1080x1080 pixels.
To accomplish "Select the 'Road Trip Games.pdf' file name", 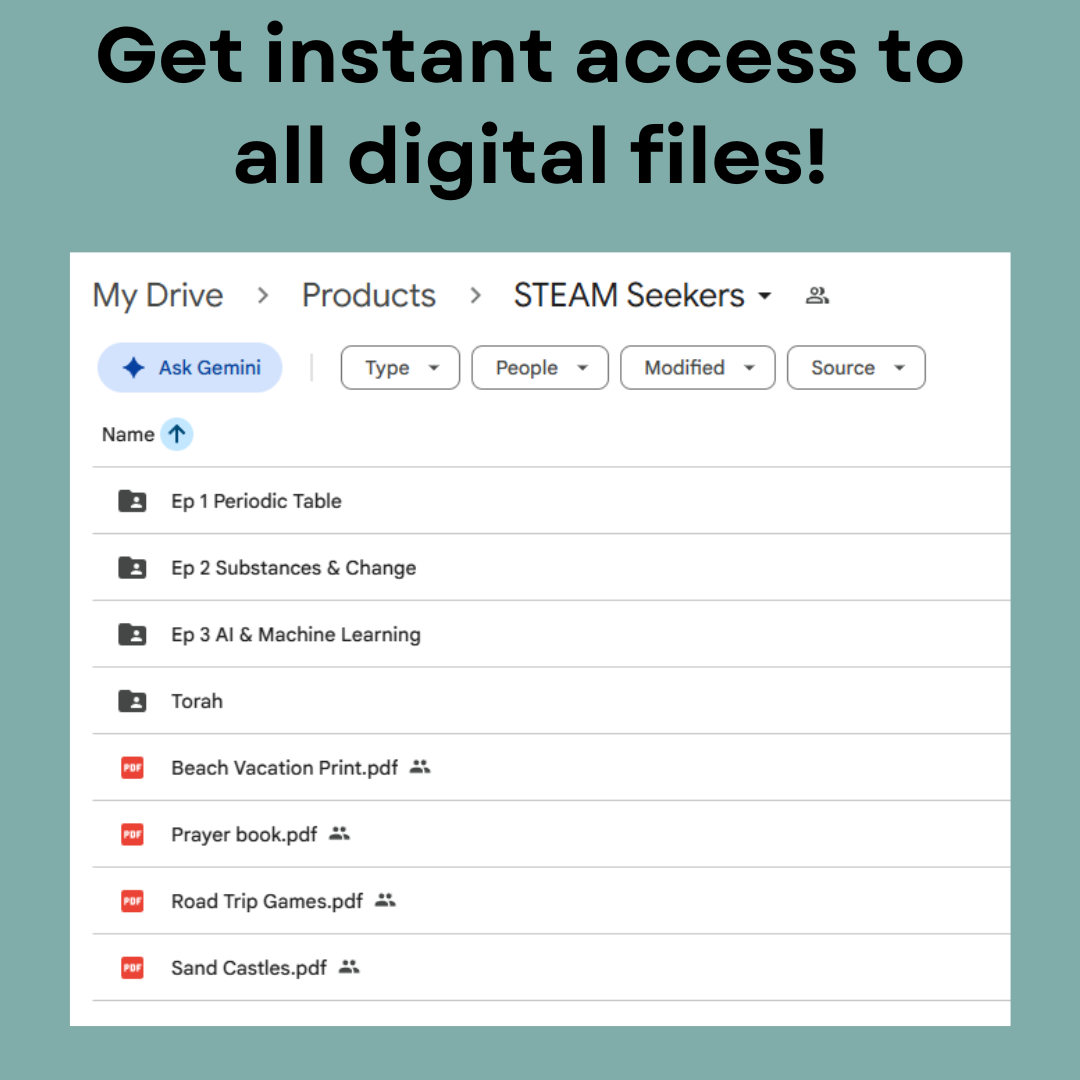I will [267, 902].
